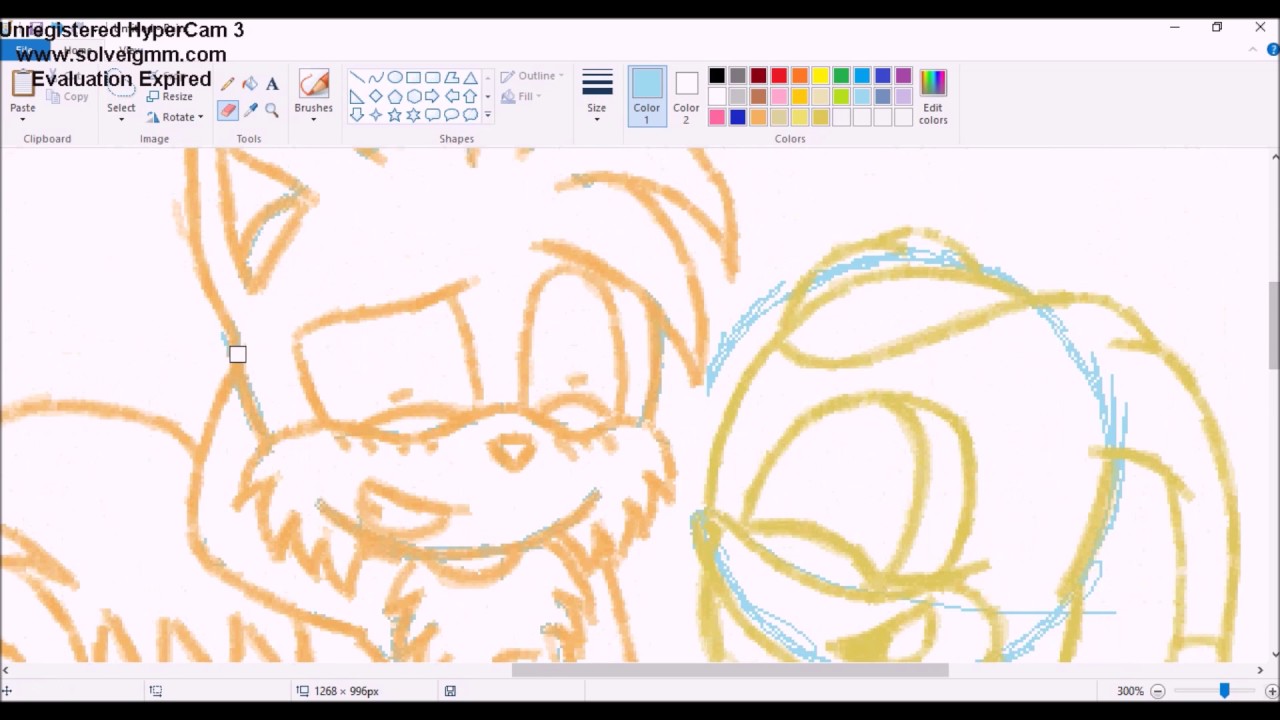This screenshot has width=1280, height=720.
Task: Choose the Four-point star shape
Action: 376,115
